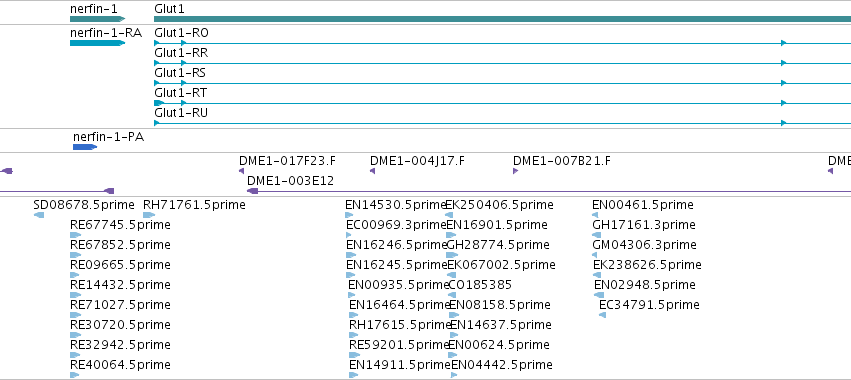This screenshot has height=380, width=851.
Task: Open EST EN00461.5prime
Action: pyautogui.click(x=643, y=205)
